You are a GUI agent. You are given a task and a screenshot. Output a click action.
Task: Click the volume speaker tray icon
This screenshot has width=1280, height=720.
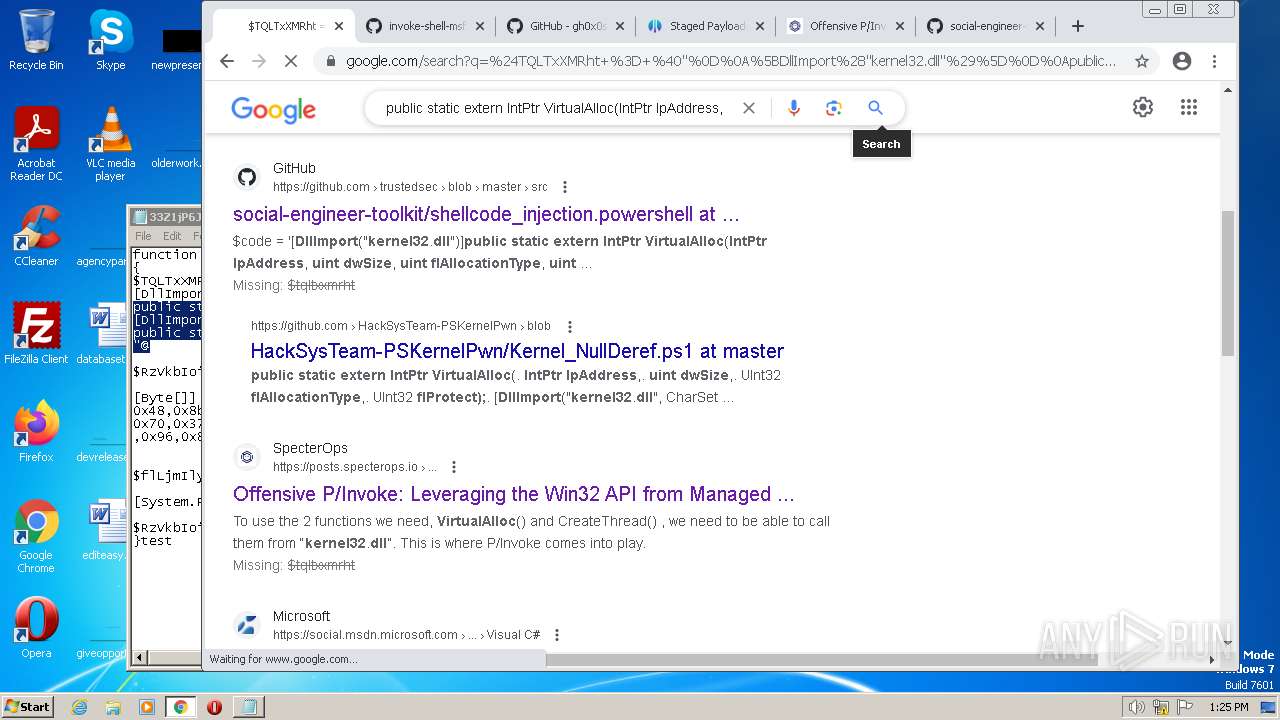pos(1136,707)
